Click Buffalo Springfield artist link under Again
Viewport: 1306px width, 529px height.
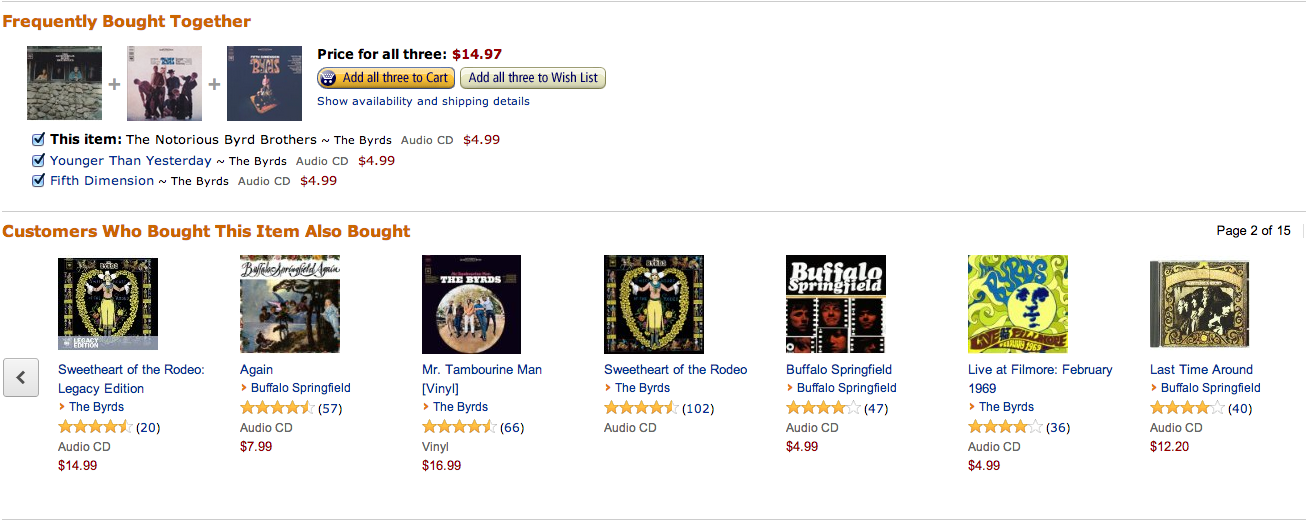[x=300, y=388]
